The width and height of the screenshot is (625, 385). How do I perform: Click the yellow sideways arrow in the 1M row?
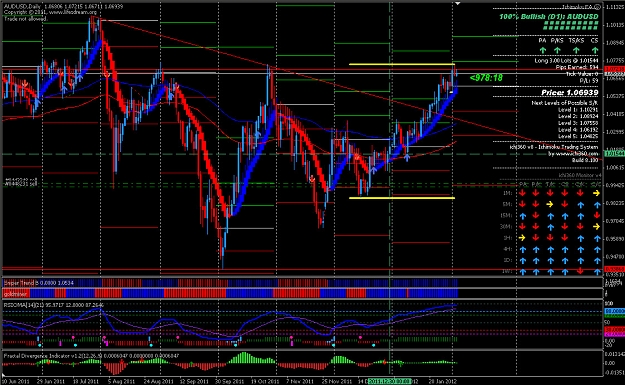[x=596, y=193]
